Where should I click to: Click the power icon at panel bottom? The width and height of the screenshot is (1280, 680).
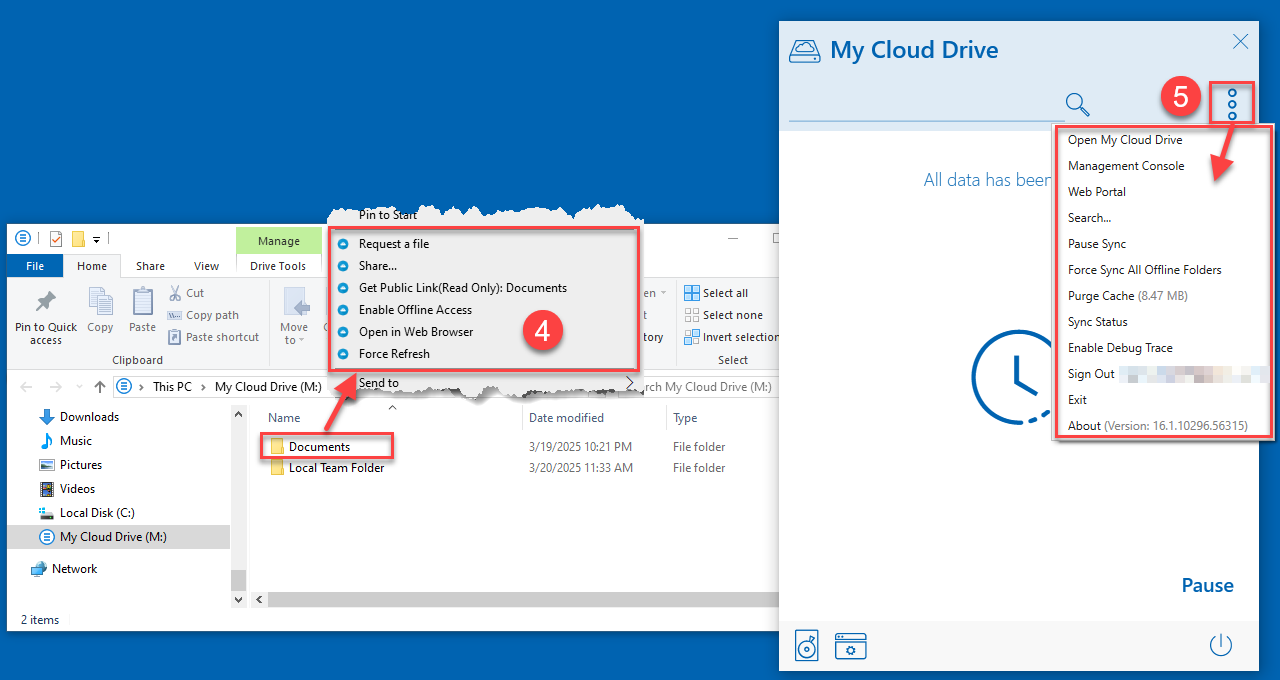1220,645
